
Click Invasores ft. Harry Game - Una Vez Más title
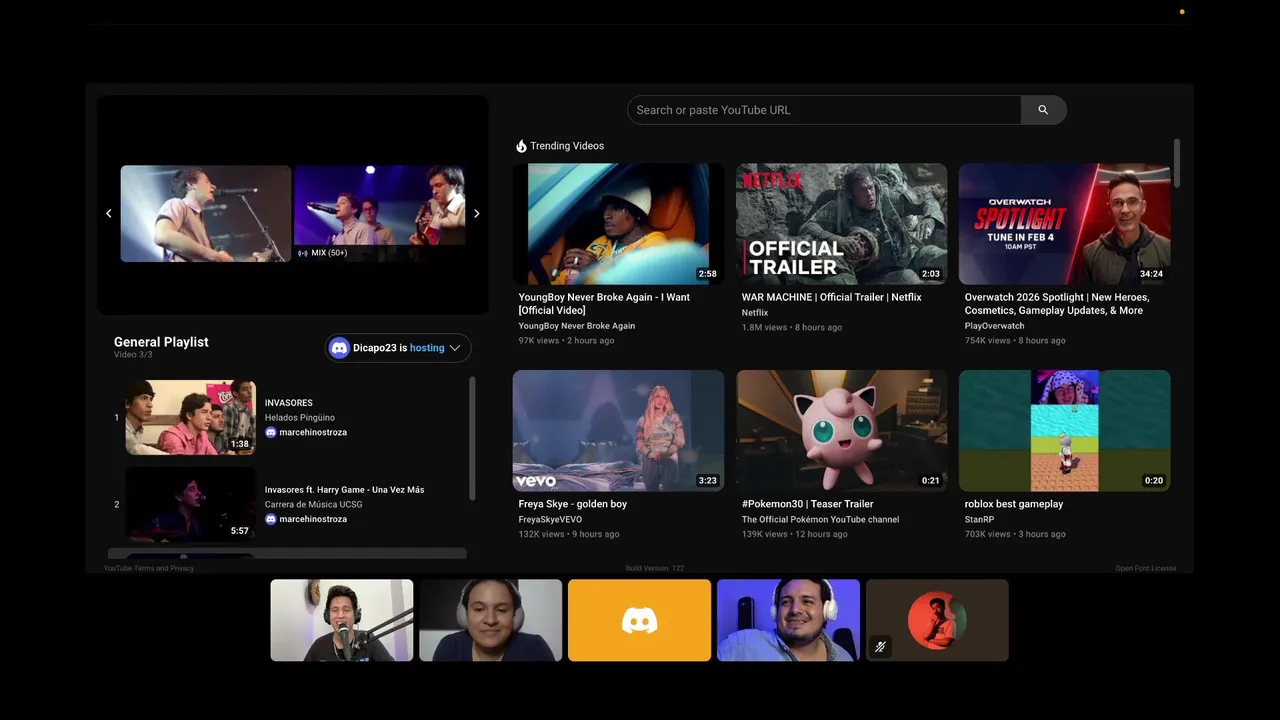[344, 490]
